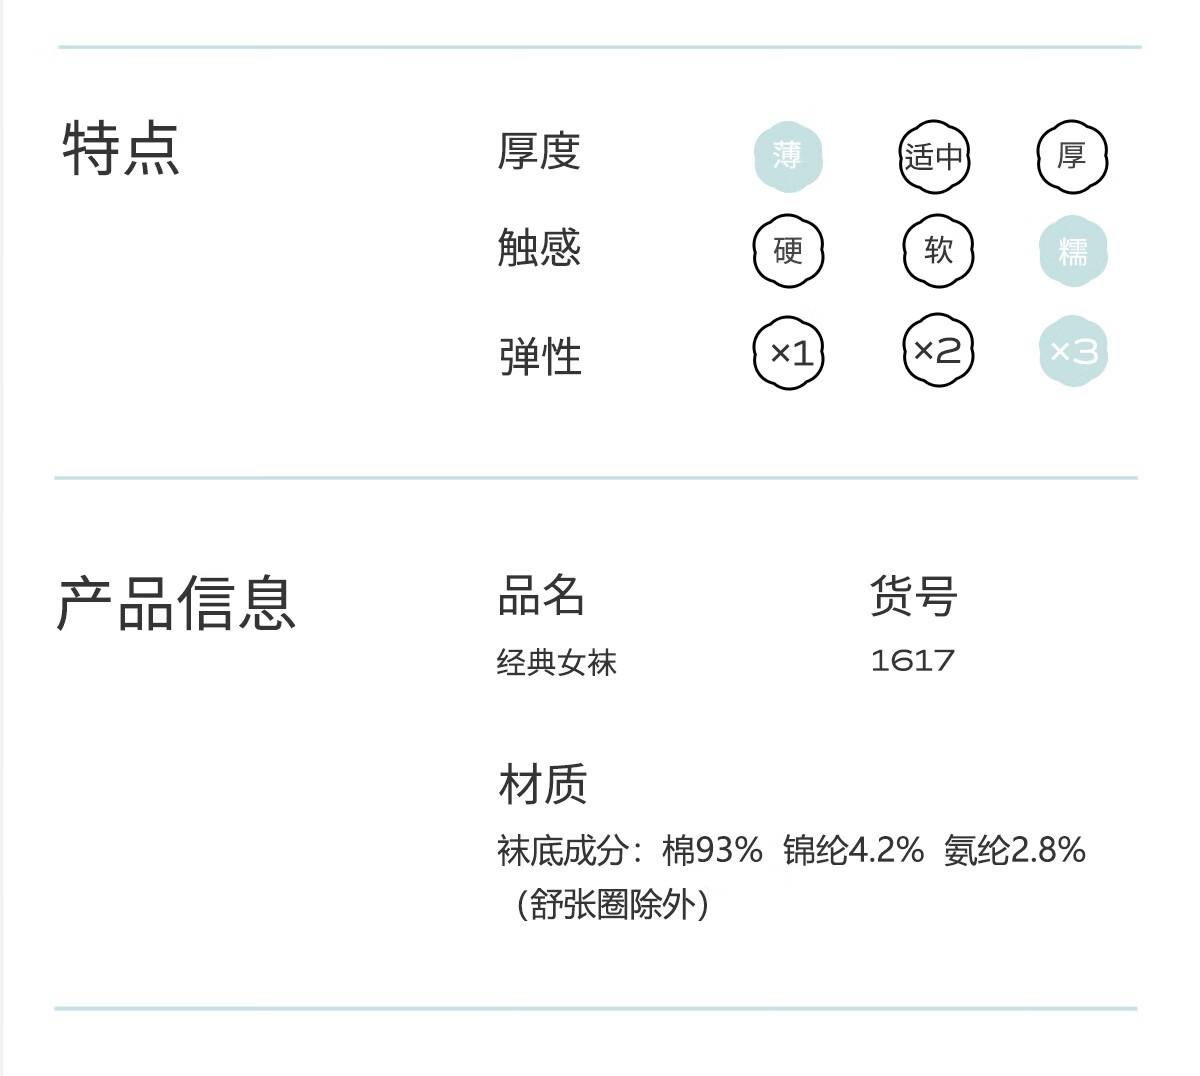Click the highlighted ×3 elasticity badge
The width and height of the screenshot is (1200, 1076).
click(x=1073, y=351)
